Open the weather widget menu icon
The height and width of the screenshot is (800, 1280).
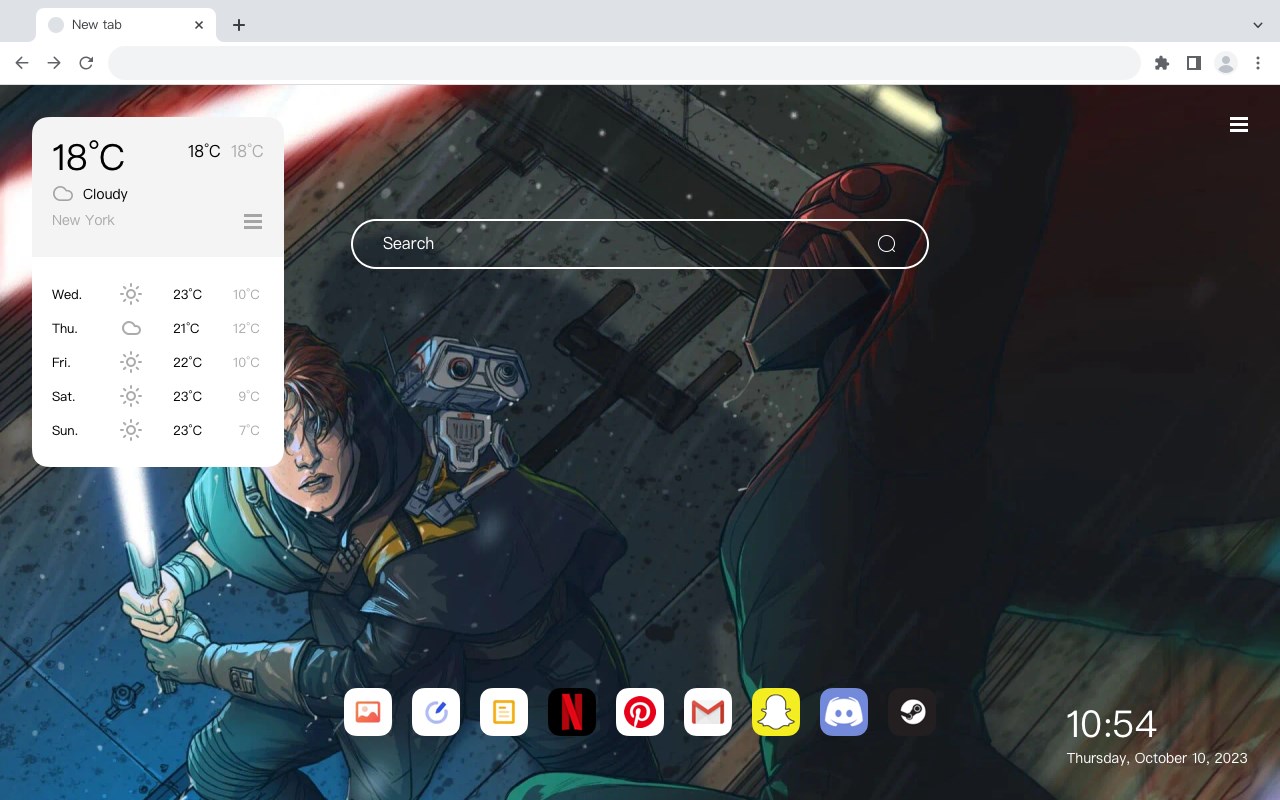click(x=253, y=221)
